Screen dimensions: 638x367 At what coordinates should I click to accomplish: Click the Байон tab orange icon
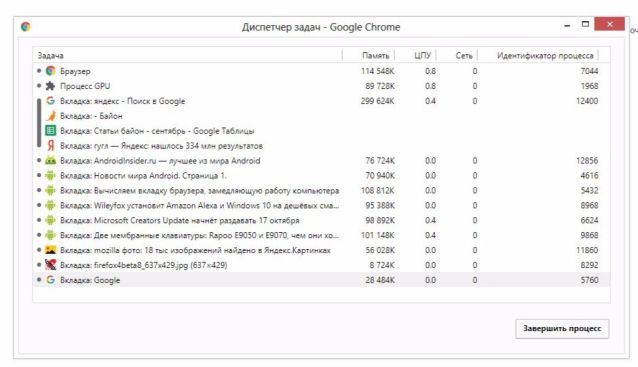[50, 116]
